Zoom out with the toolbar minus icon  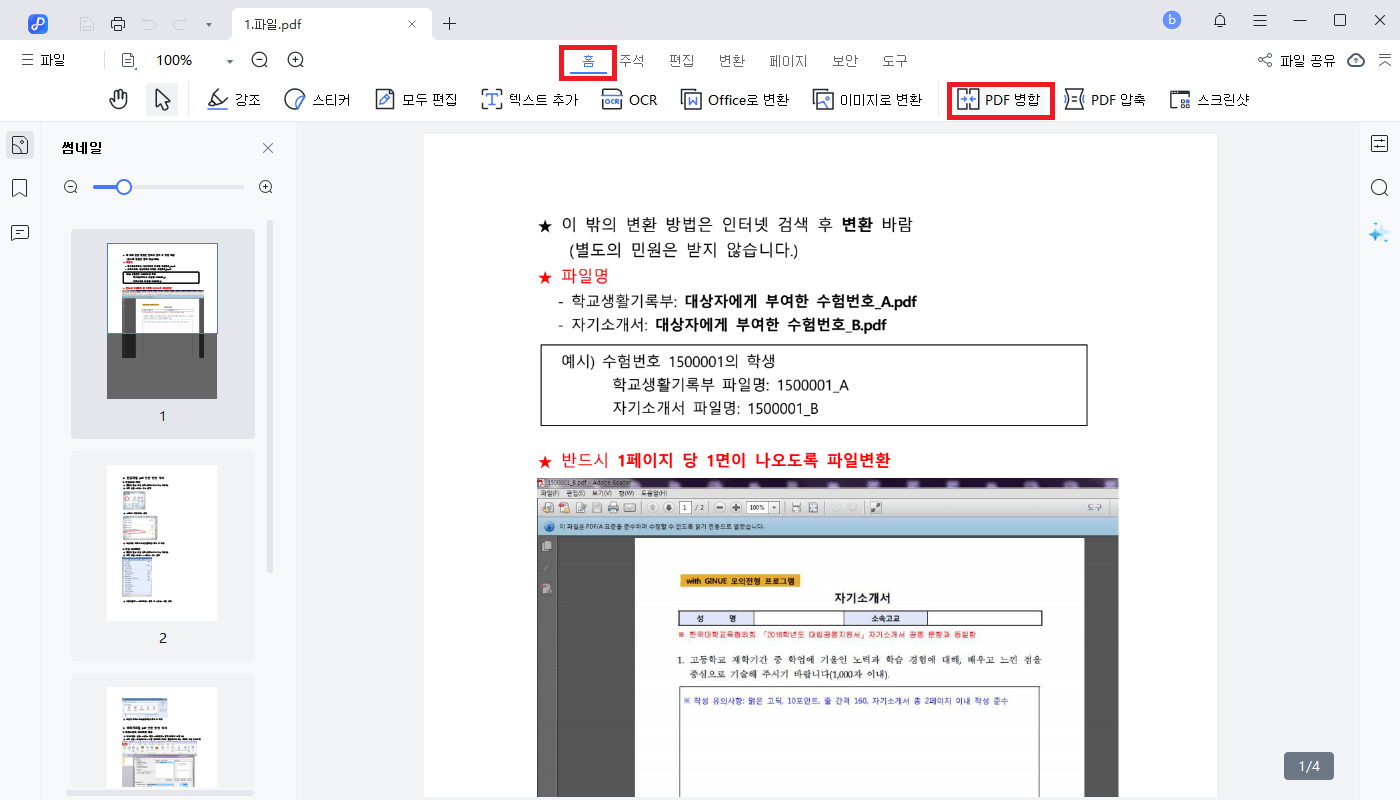[260, 60]
